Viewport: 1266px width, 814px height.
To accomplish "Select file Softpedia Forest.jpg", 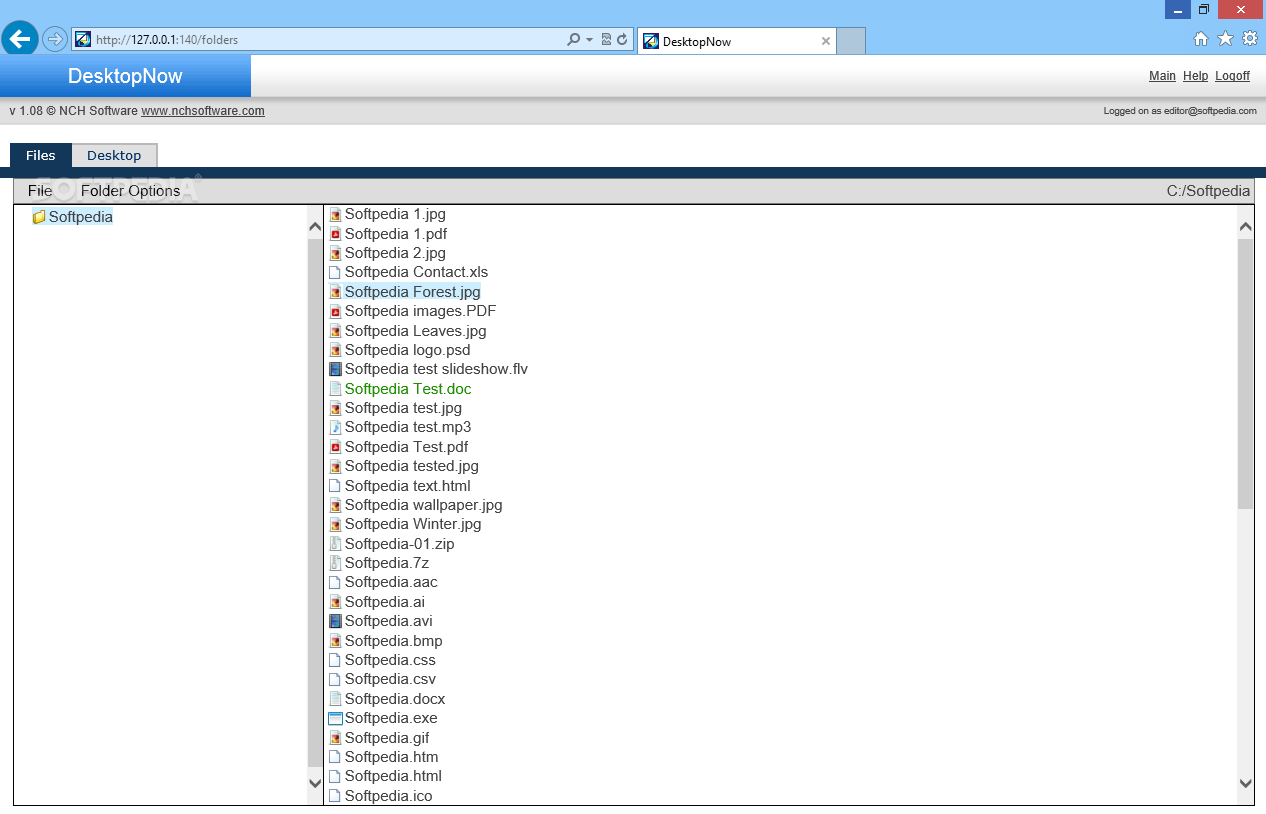I will pos(412,292).
